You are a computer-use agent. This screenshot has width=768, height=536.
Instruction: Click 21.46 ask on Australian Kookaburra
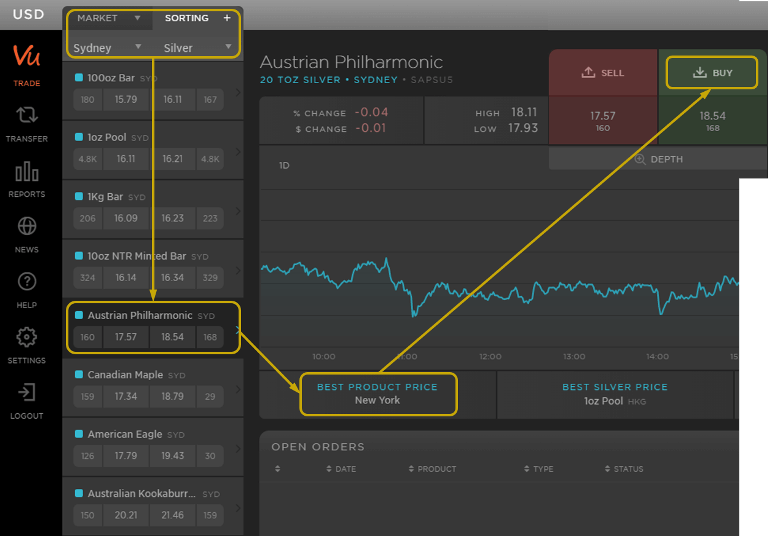tap(172, 515)
